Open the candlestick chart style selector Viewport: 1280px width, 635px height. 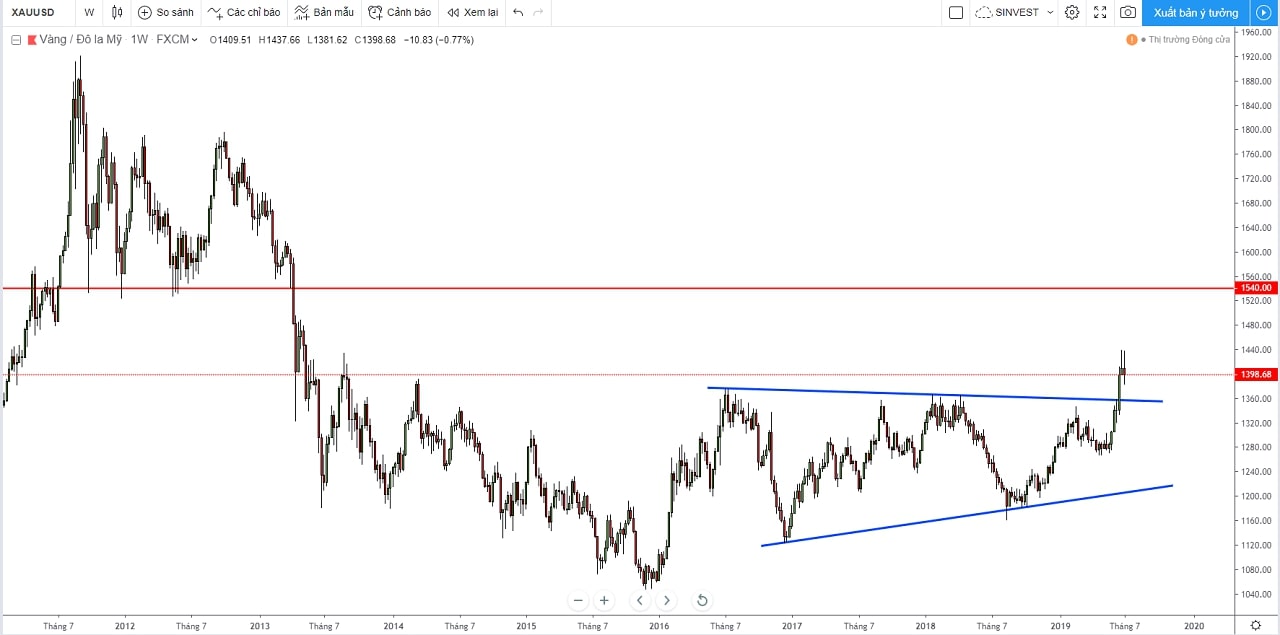[117, 13]
